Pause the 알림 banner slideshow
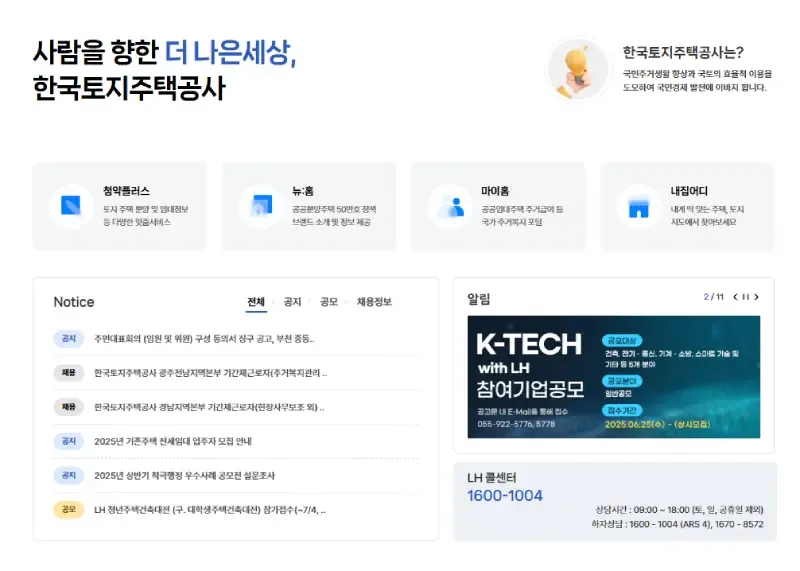 (746, 297)
